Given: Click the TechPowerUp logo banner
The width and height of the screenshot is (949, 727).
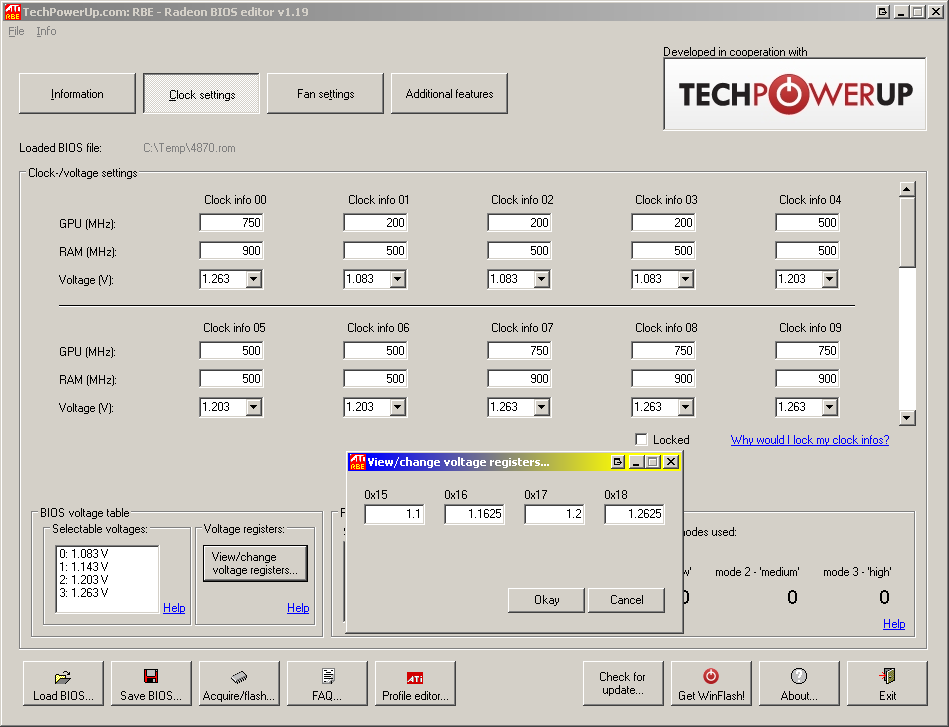Looking at the screenshot, I should [x=795, y=94].
